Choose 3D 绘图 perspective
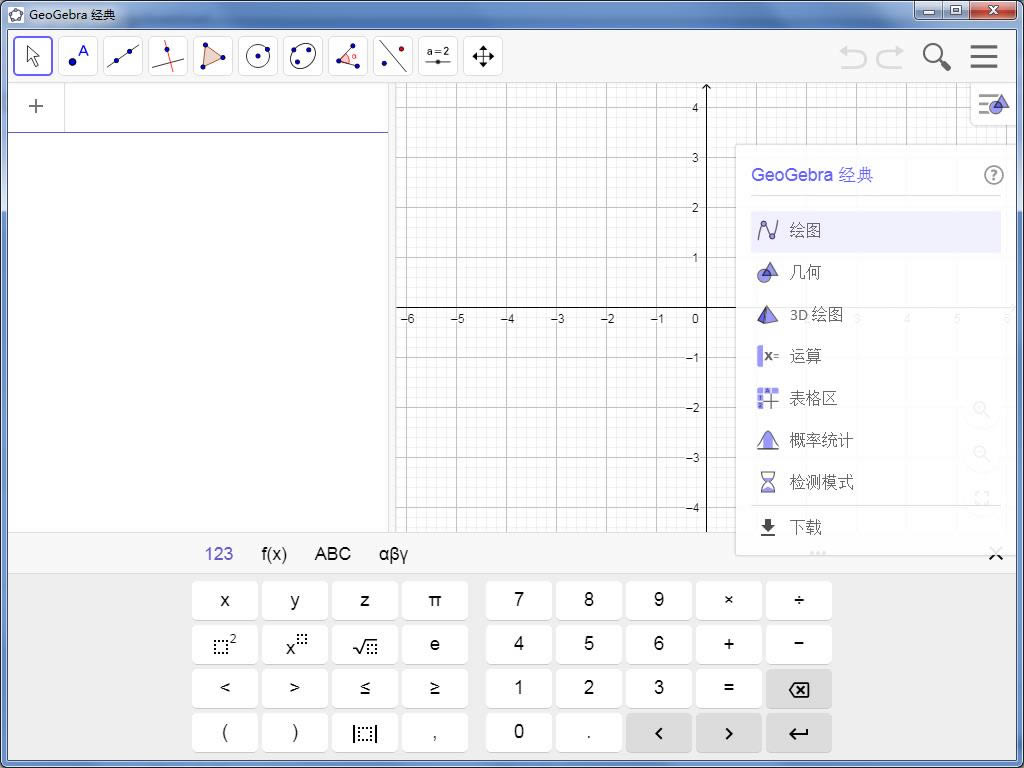This screenshot has height=768, width=1024. point(876,315)
